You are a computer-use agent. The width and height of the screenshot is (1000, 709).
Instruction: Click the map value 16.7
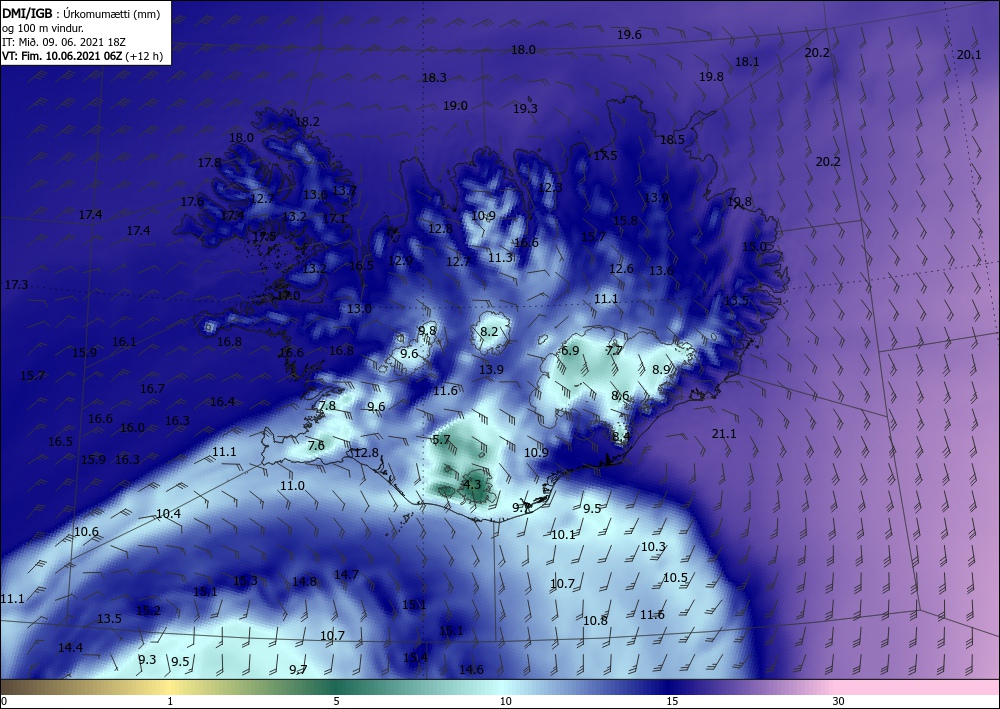(152, 389)
